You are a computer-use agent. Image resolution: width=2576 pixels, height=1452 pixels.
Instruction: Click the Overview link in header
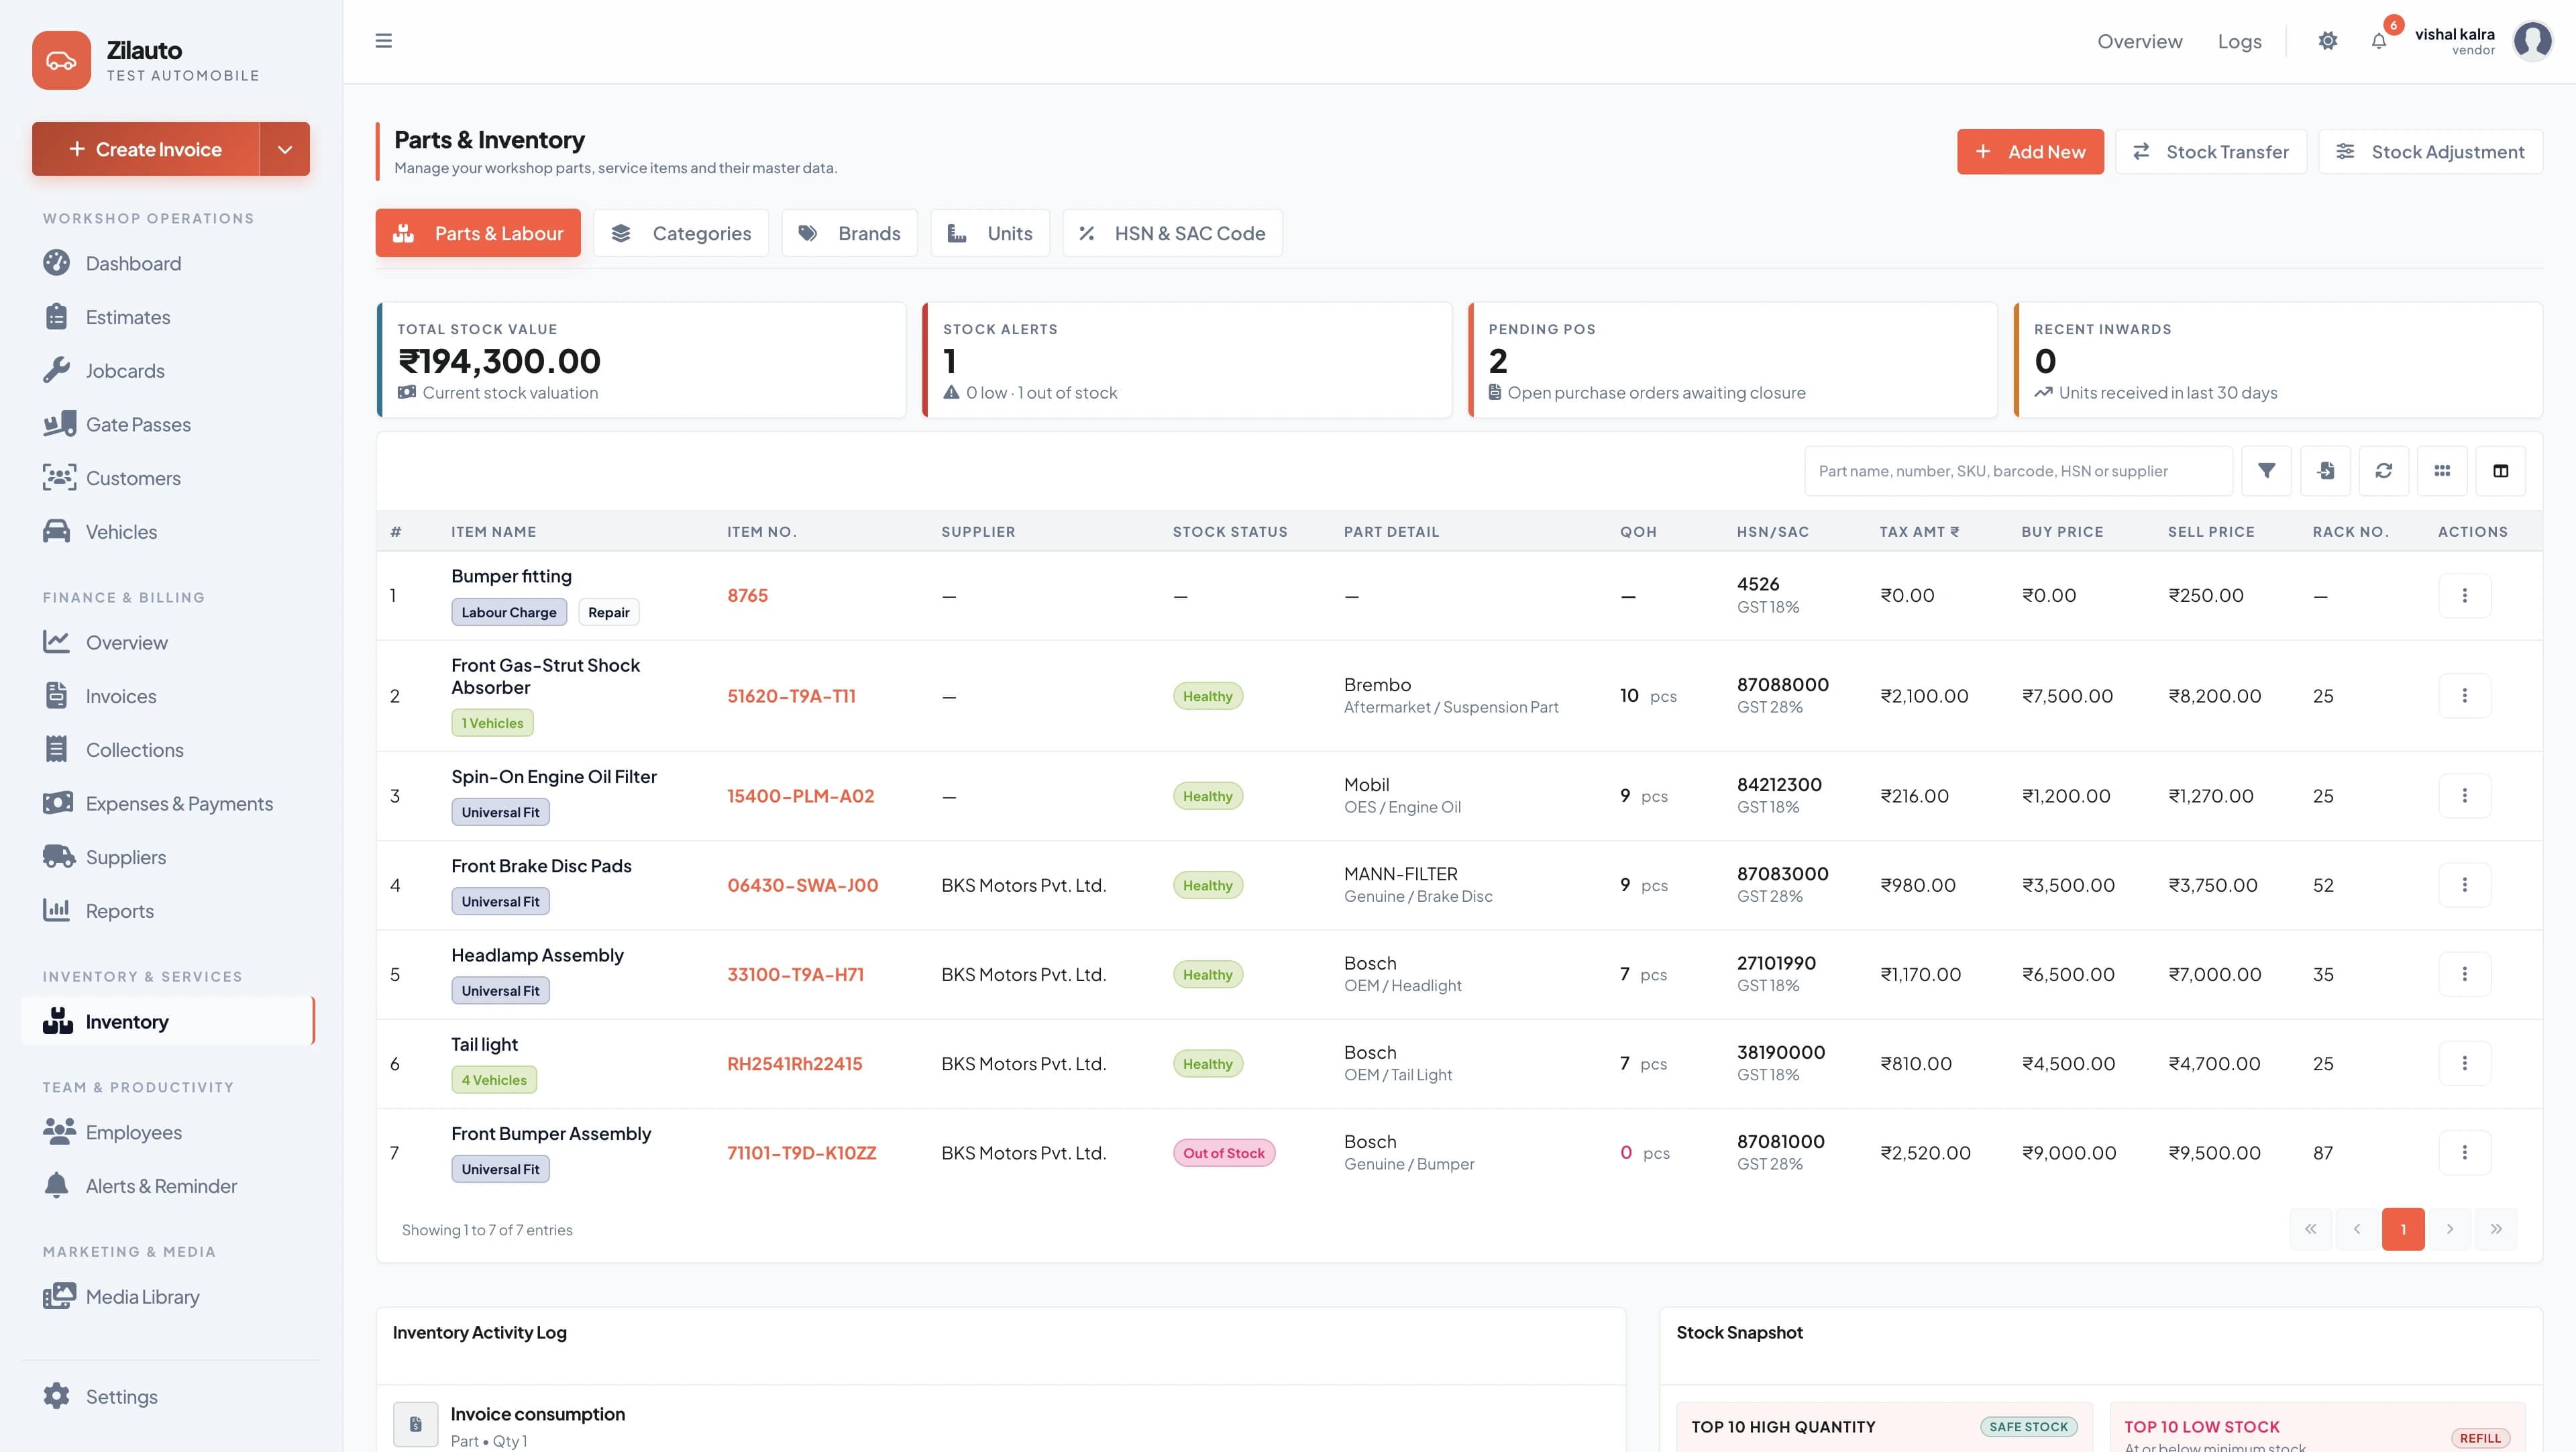pos(2139,41)
